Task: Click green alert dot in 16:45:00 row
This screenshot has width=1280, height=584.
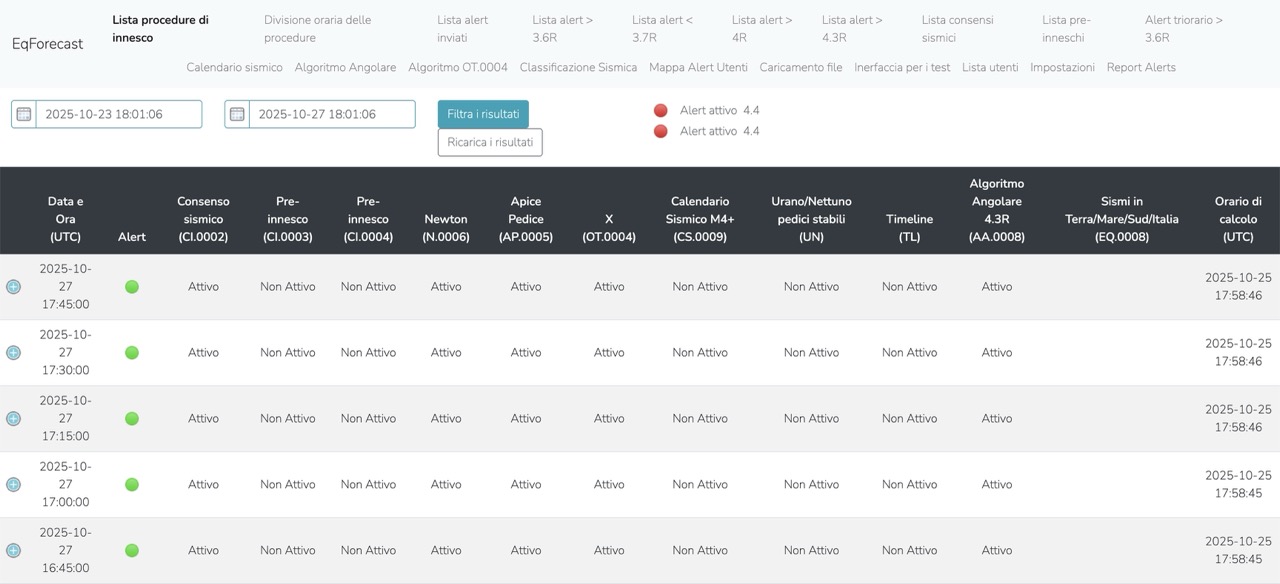Action: pyautogui.click(x=132, y=551)
